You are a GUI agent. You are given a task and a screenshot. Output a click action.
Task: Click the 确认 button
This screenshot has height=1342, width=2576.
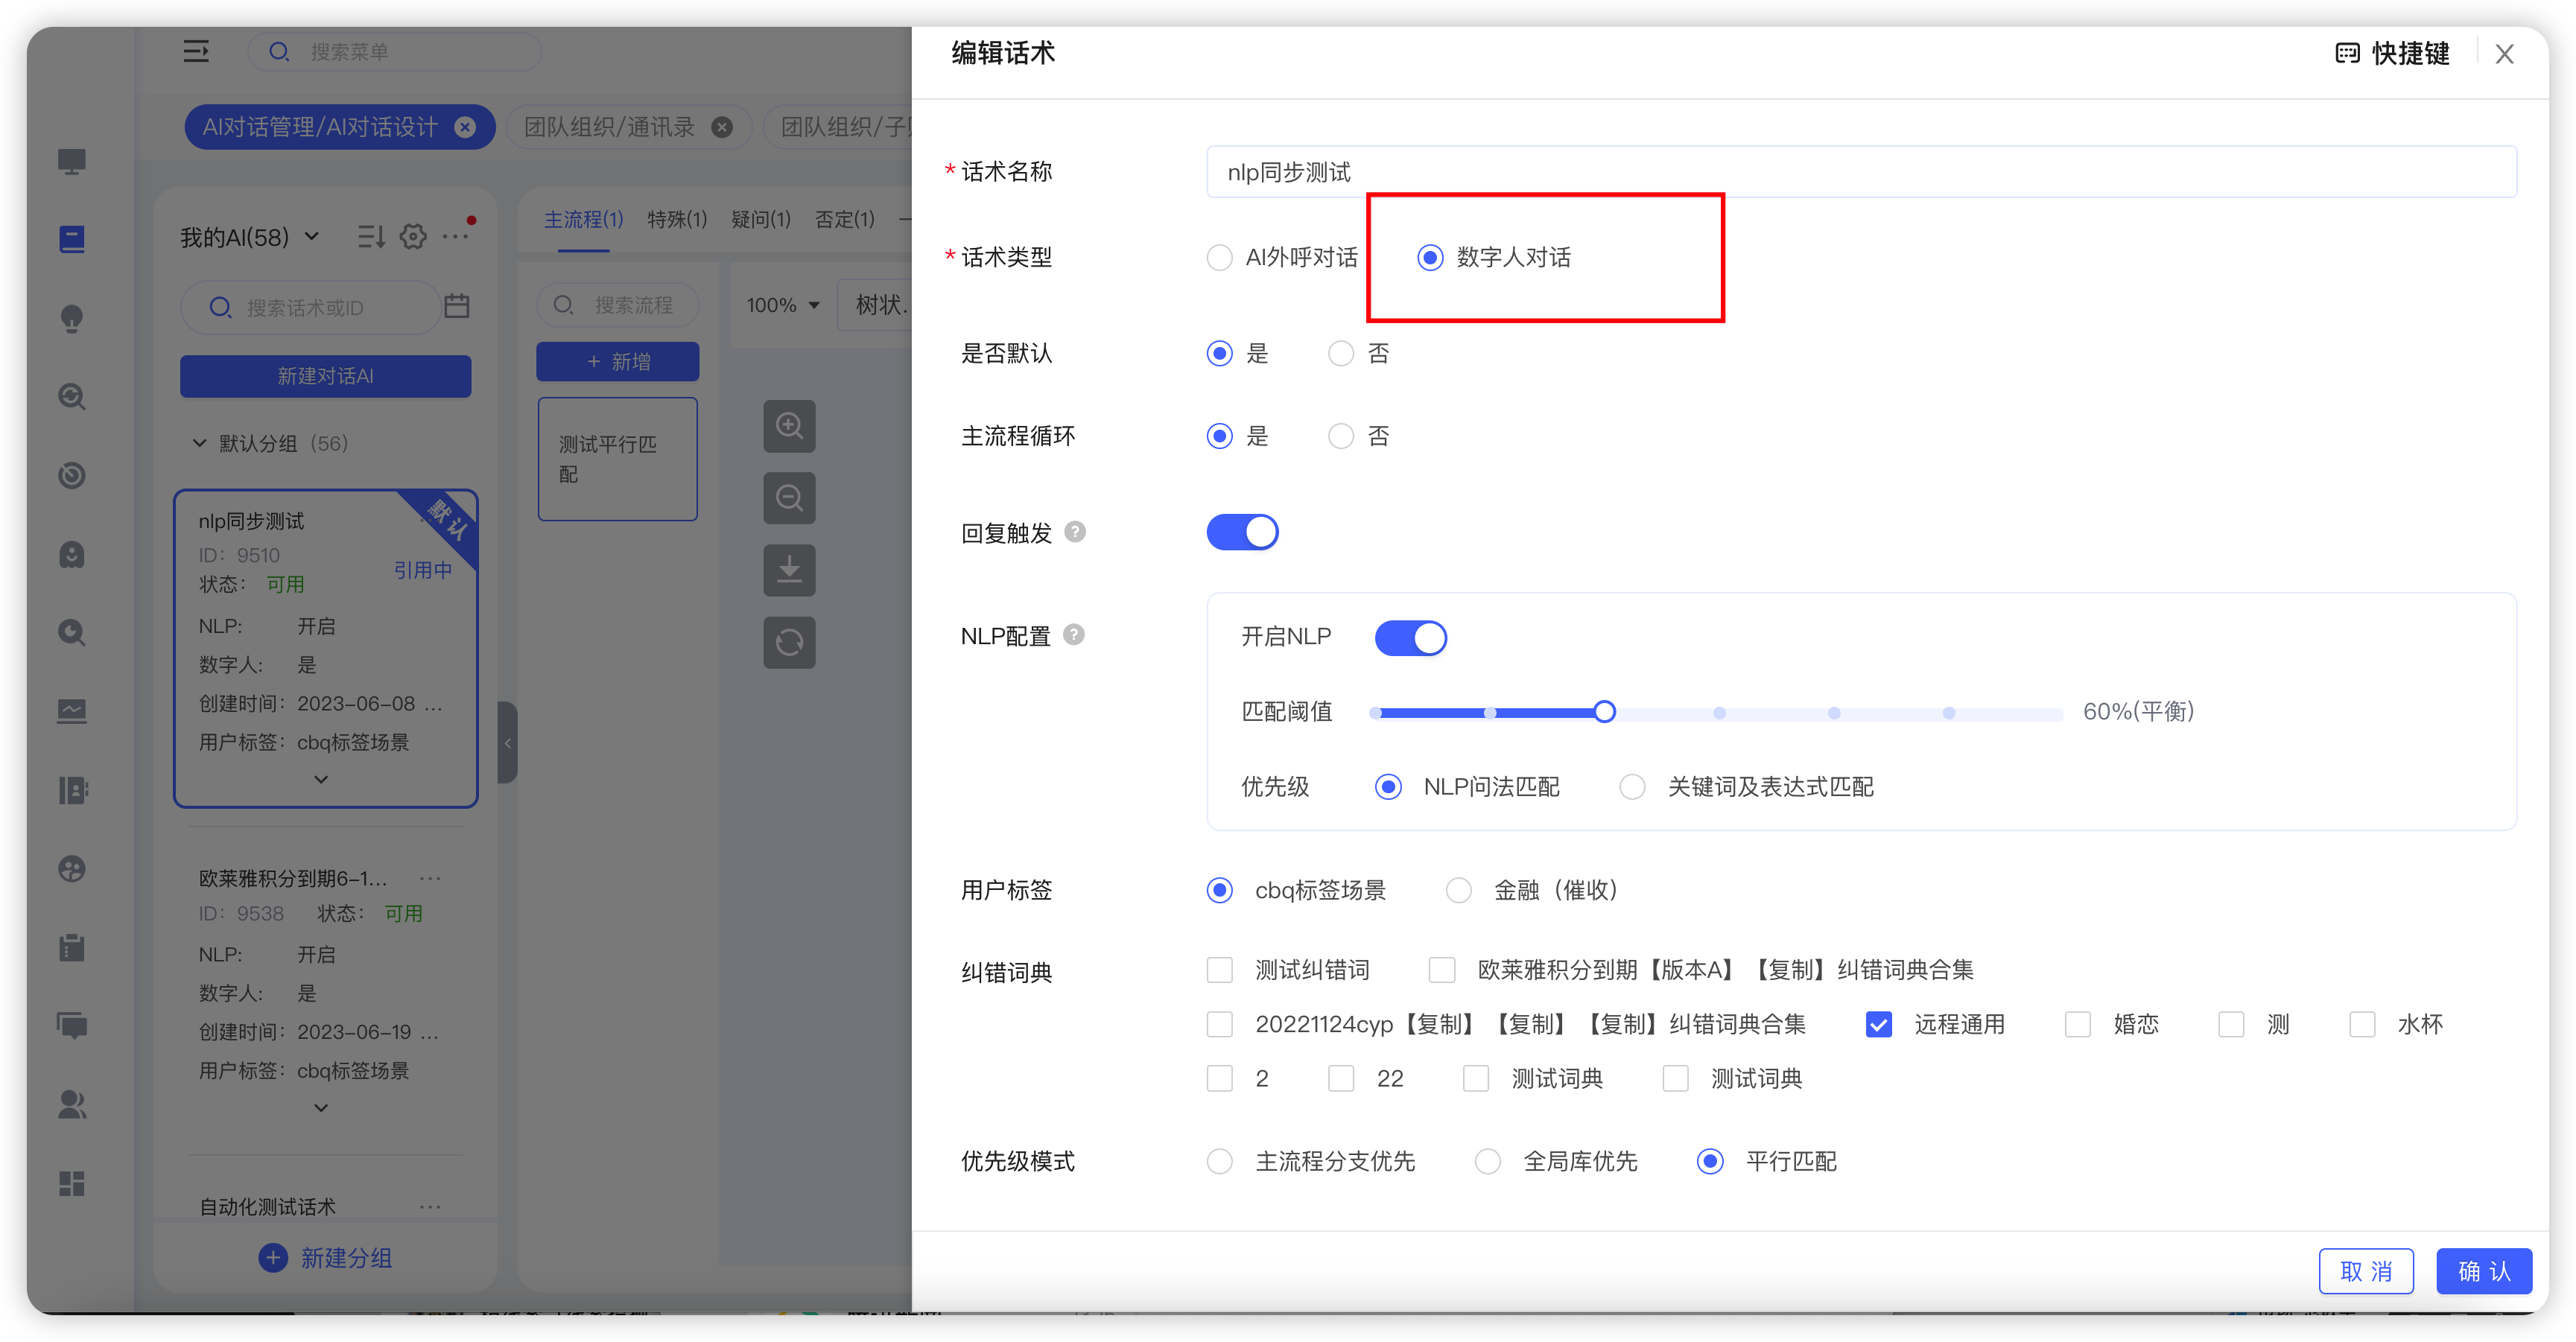click(2484, 1272)
